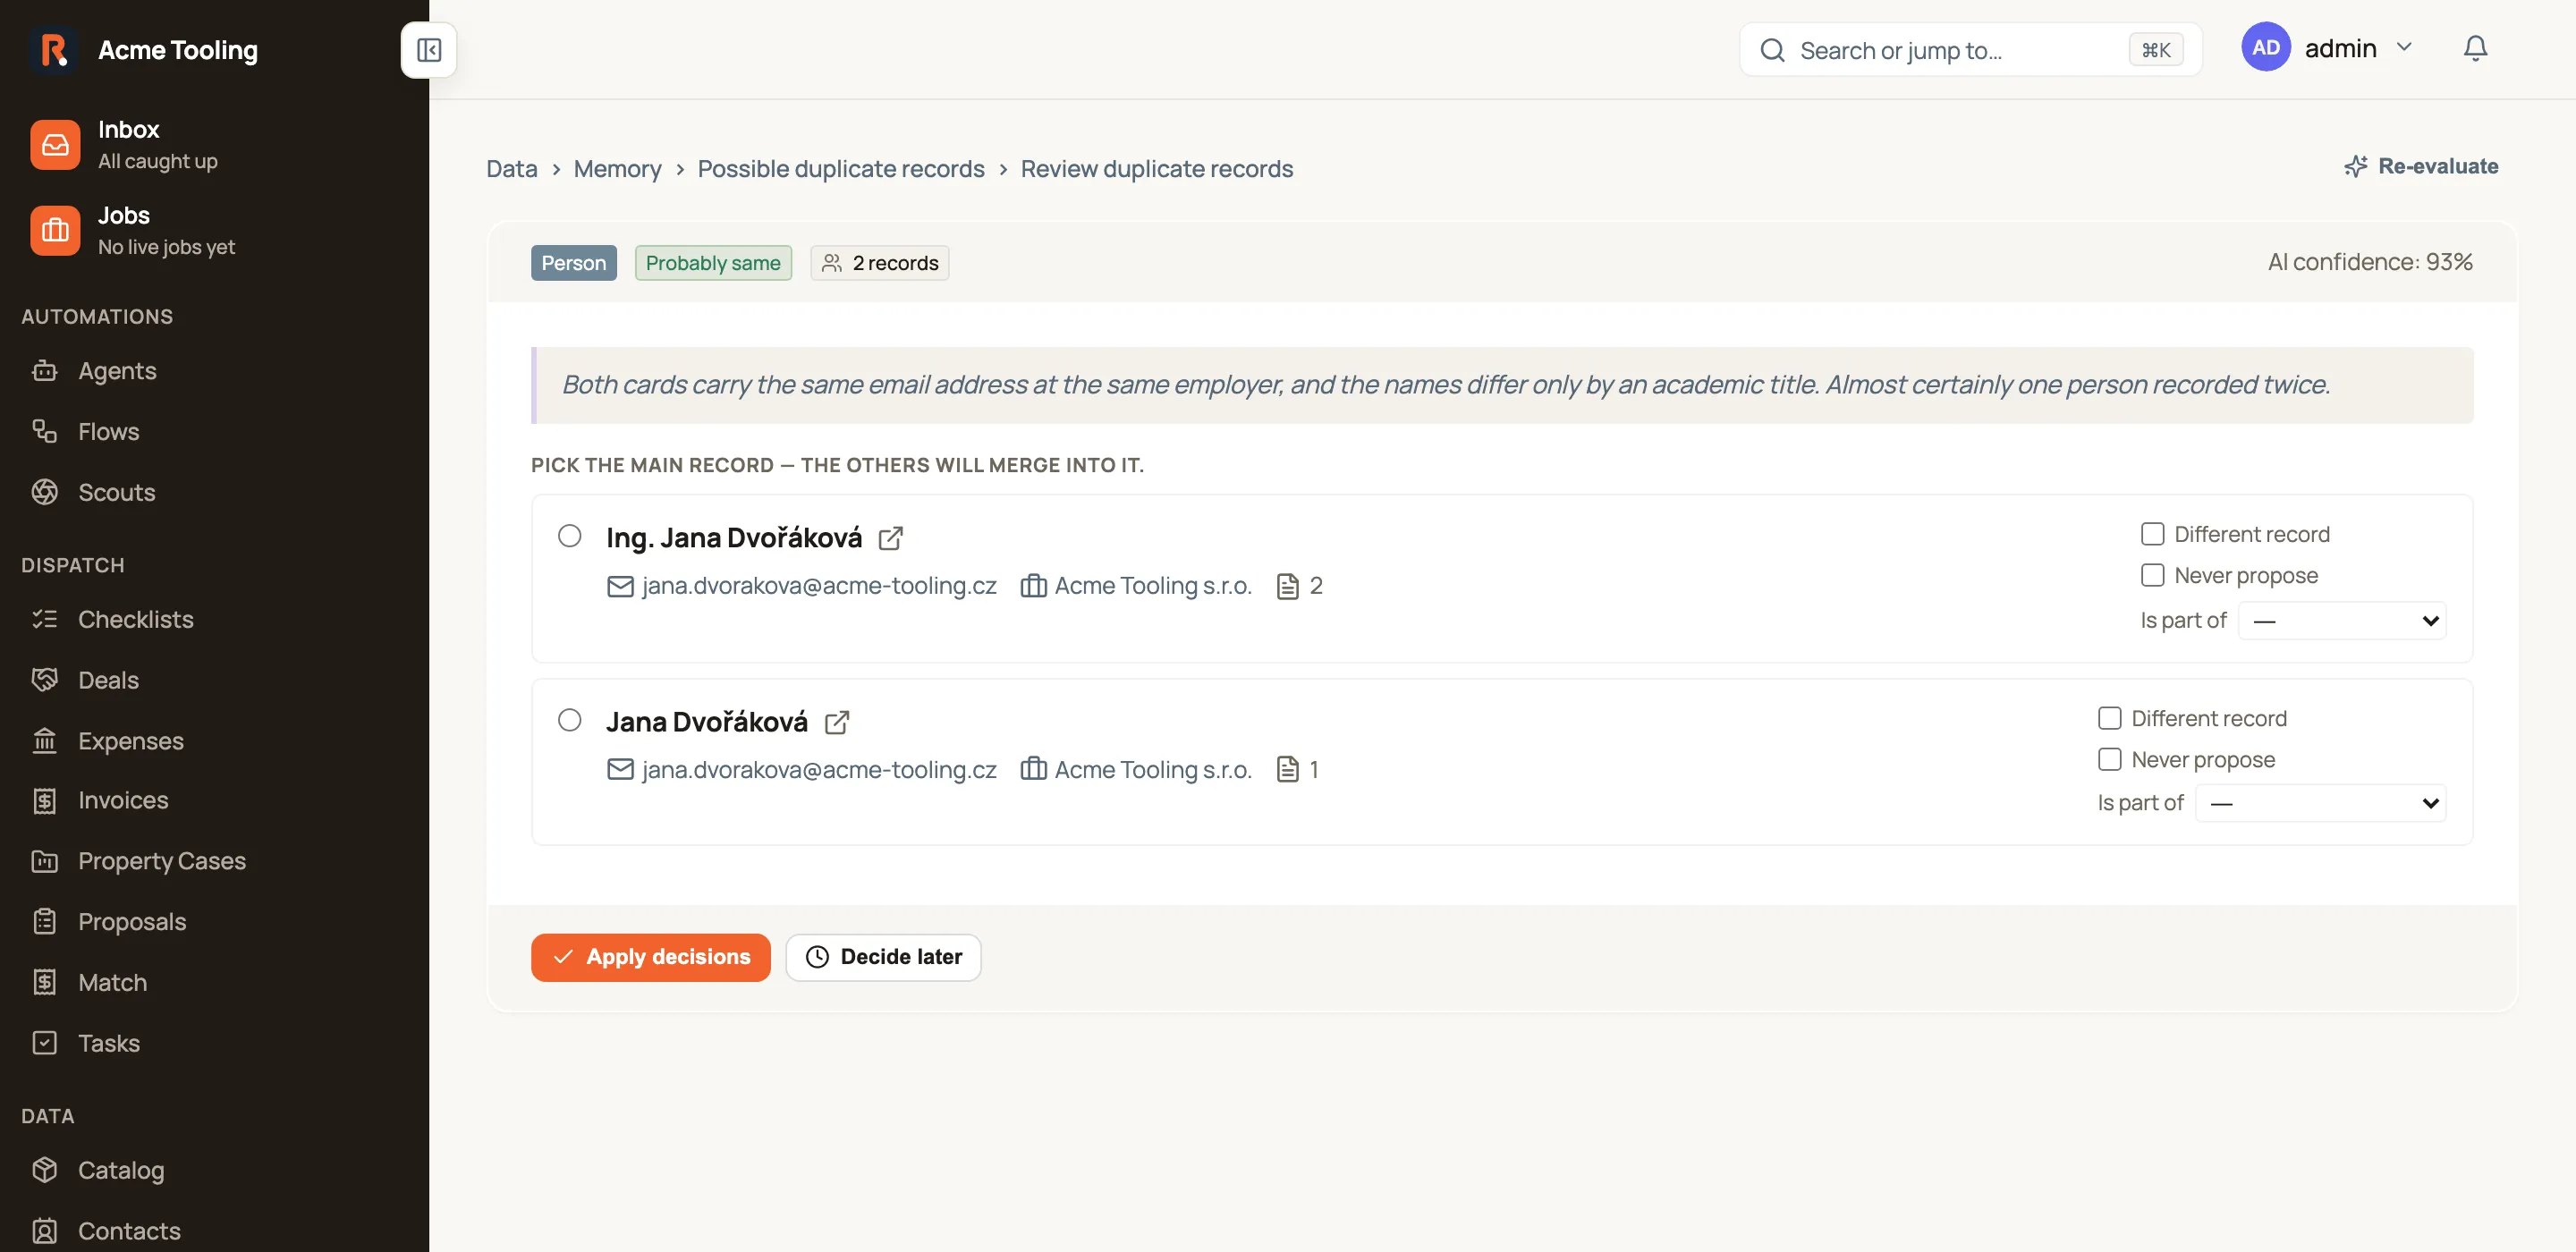Click the Data breadcrumb link
Image resolution: width=2576 pixels, height=1252 pixels.
pos(511,169)
